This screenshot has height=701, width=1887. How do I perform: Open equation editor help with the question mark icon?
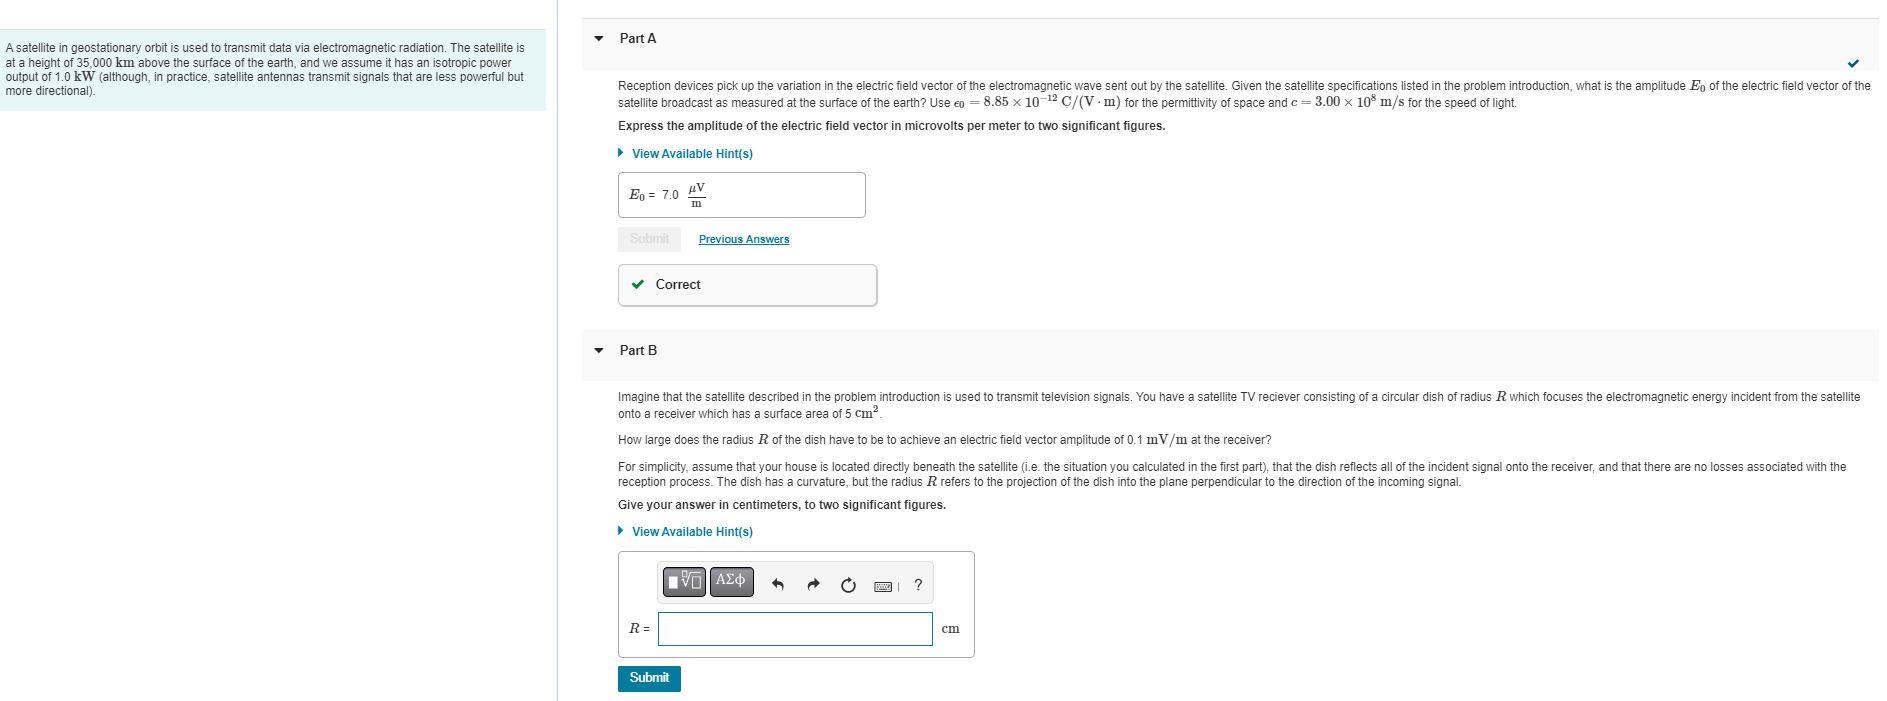point(919,585)
